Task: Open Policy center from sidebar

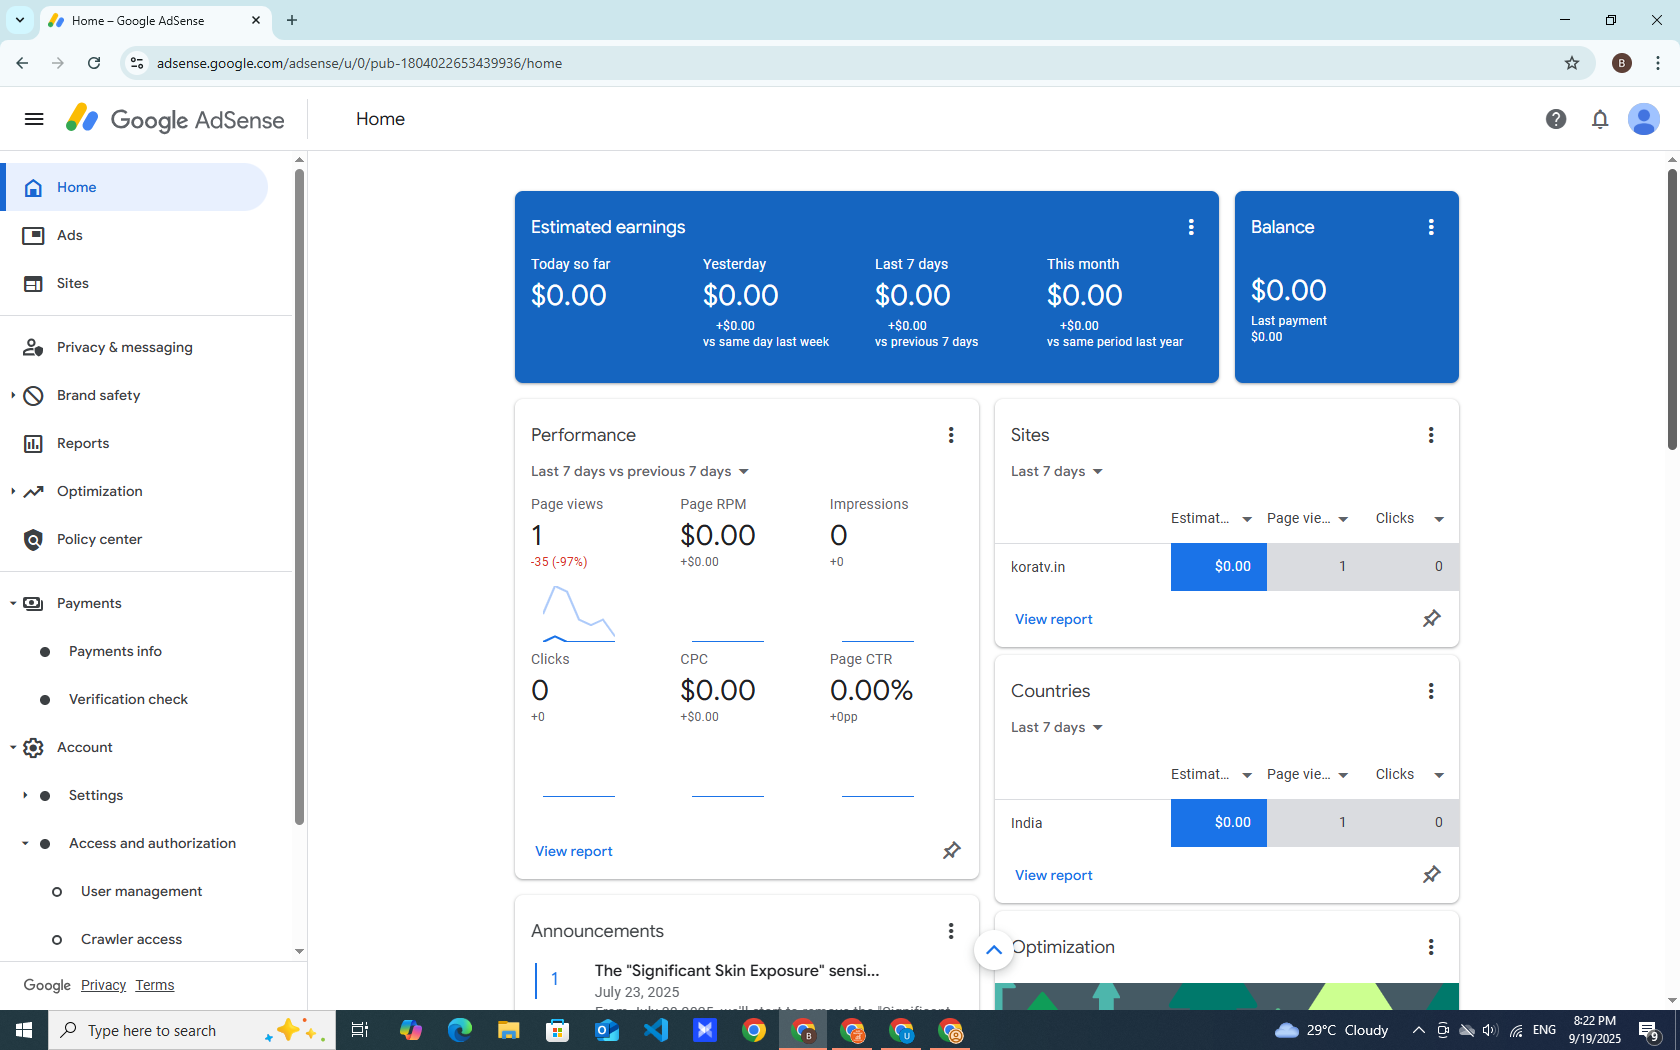Action: point(99,539)
